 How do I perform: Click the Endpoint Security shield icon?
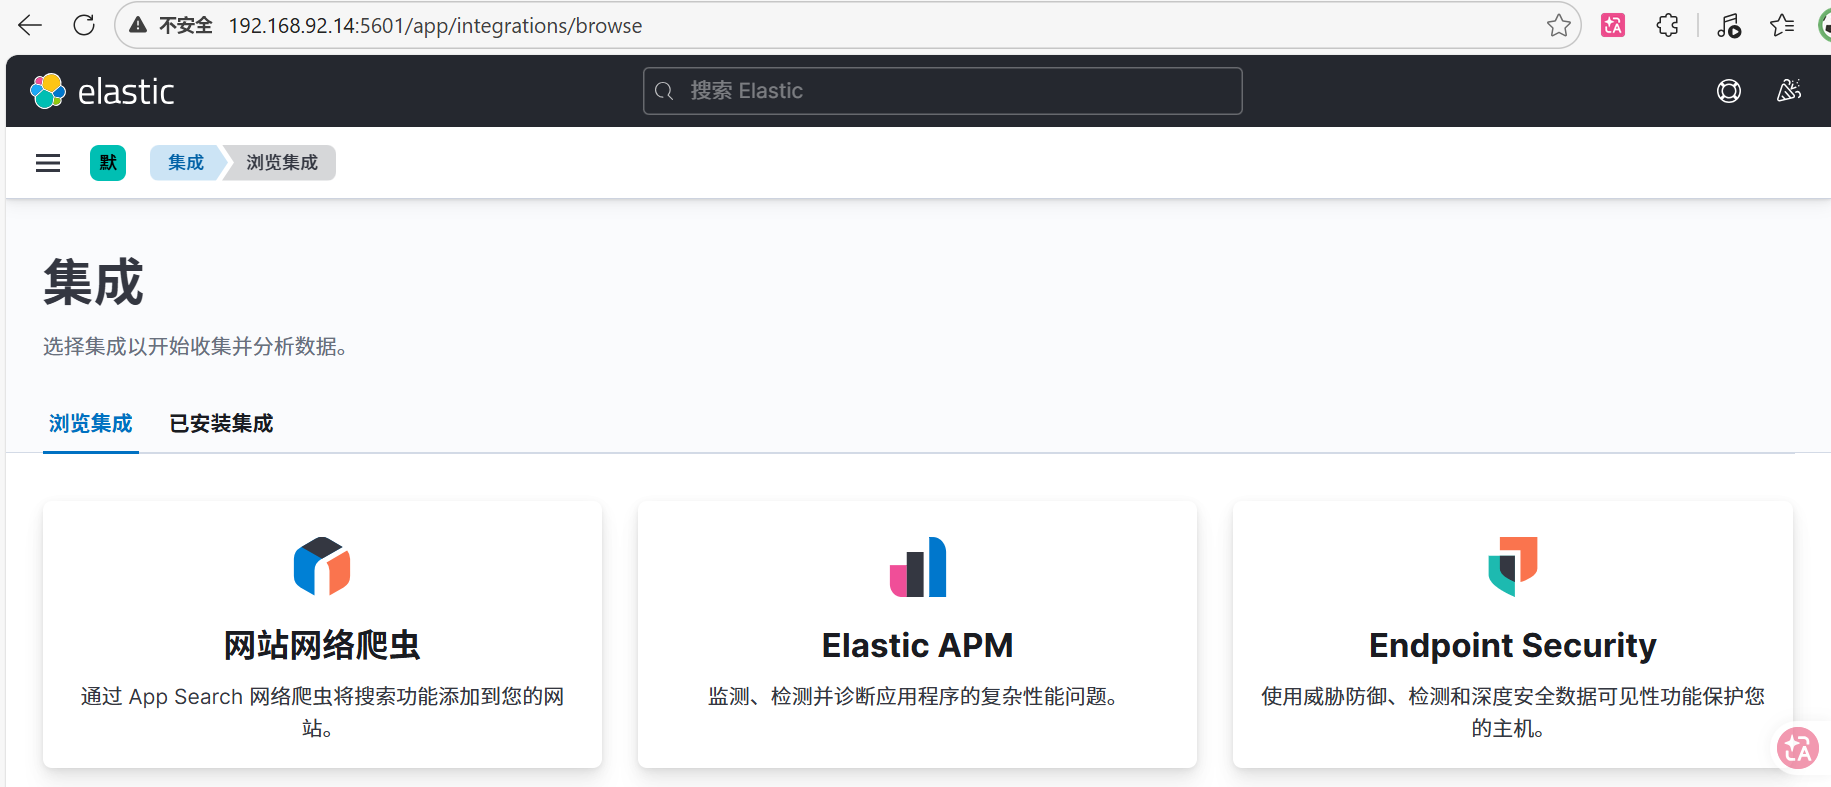coord(1513,566)
